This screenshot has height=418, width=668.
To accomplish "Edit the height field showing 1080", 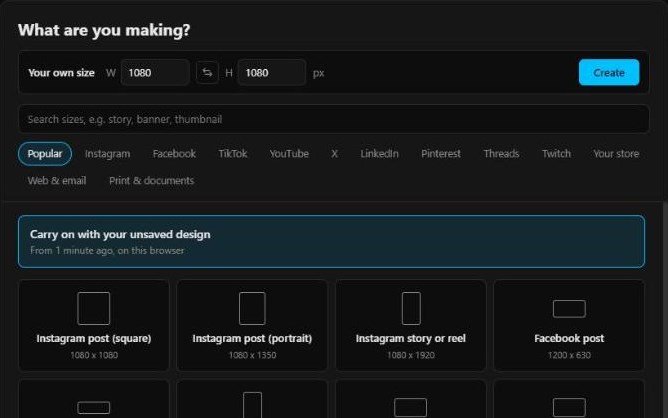I will [x=271, y=72].
